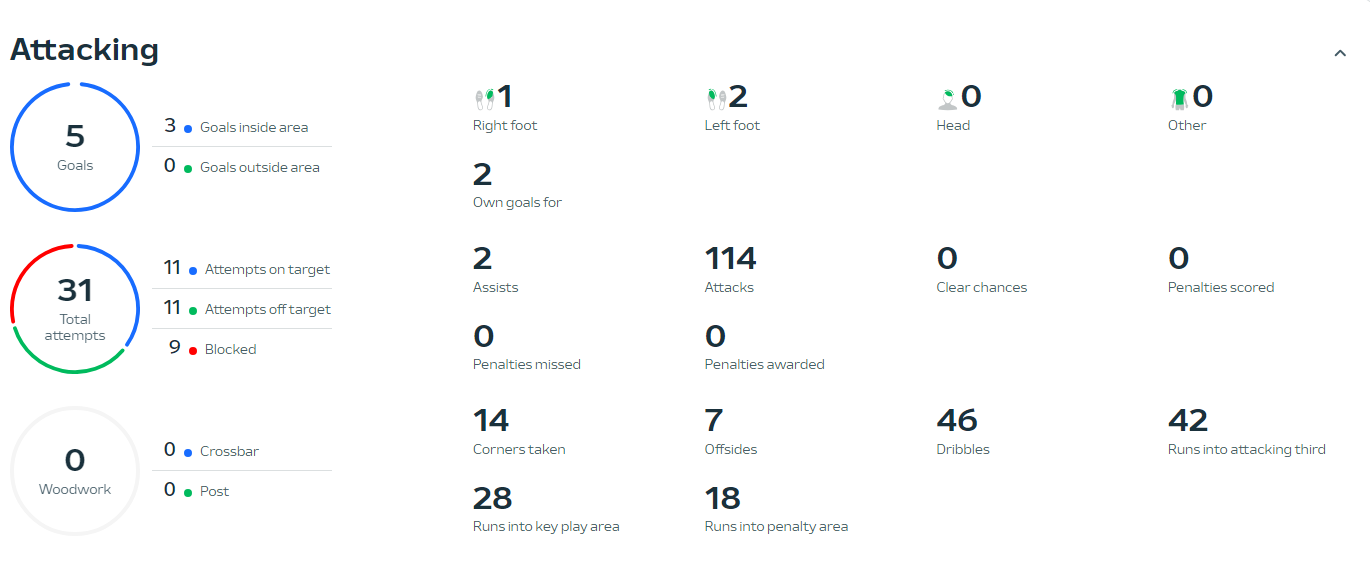The height and width of the screenshot is (587, 1370).
Task: Click the Left foot goals icon
Action: pos(716,98)
